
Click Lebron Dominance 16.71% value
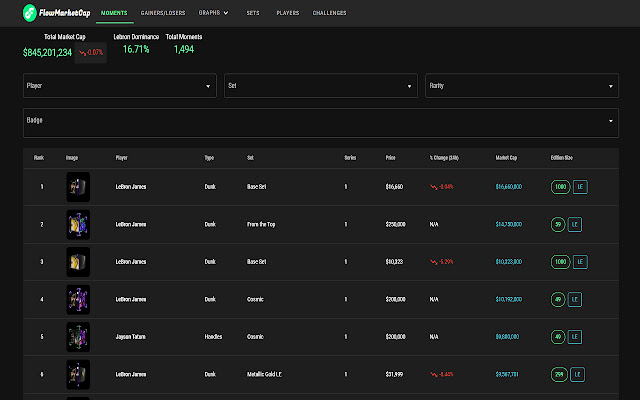[x=136, y=49]
